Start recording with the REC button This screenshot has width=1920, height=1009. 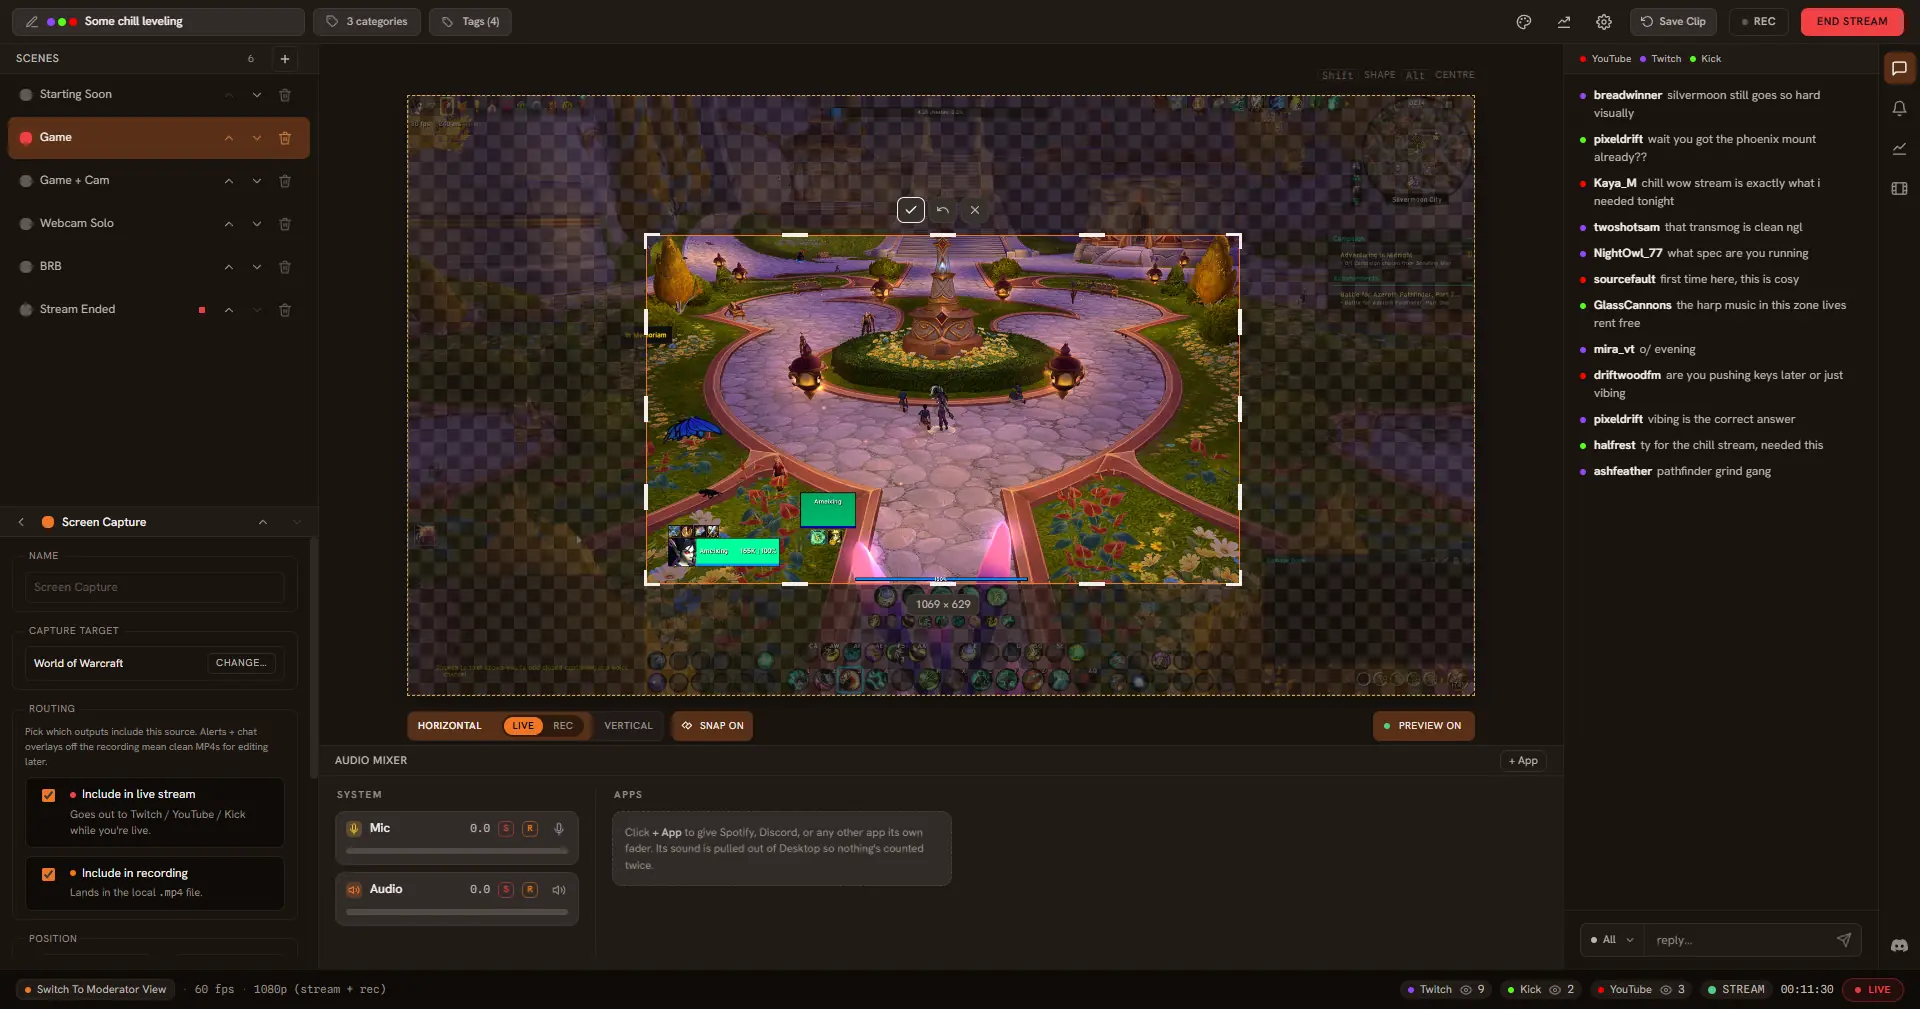(1759, 22)
